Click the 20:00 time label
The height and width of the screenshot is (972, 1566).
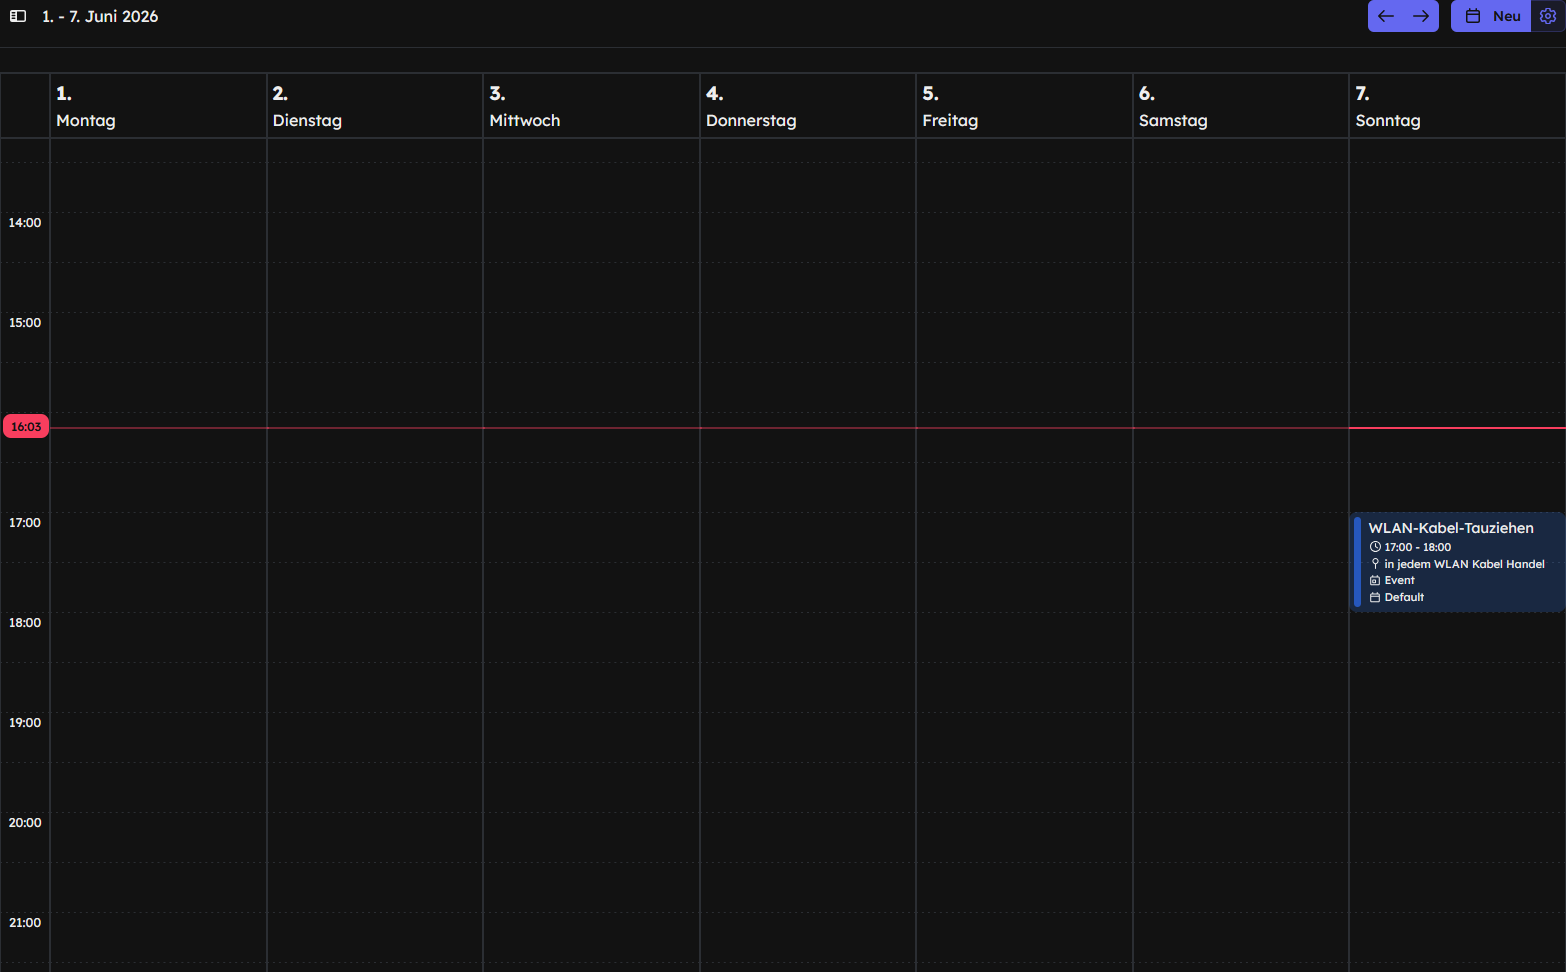[x=25, y=822]
